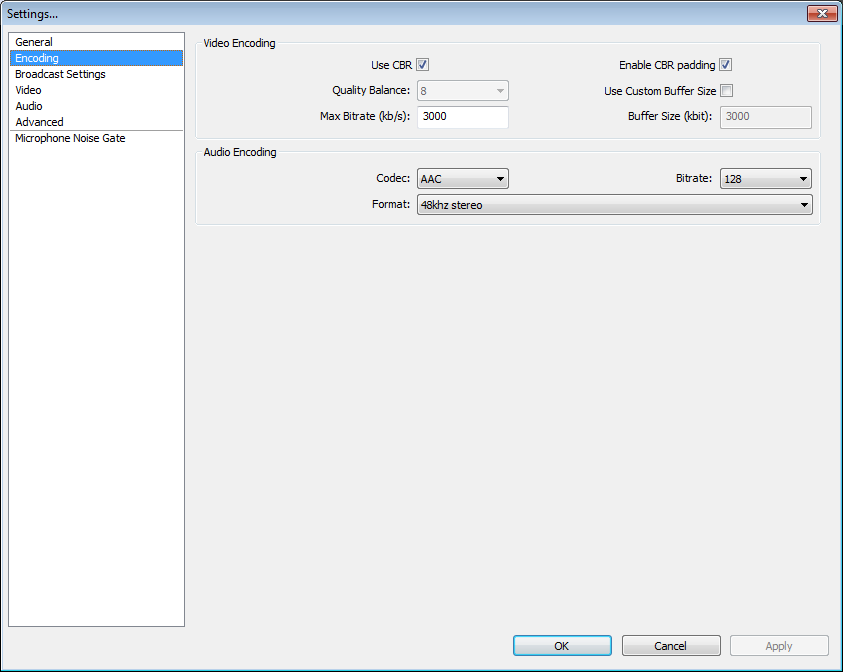Enable Use Custom Buffer Size
The width and height of the screenshot is (843, 672).
coord(727,90)
